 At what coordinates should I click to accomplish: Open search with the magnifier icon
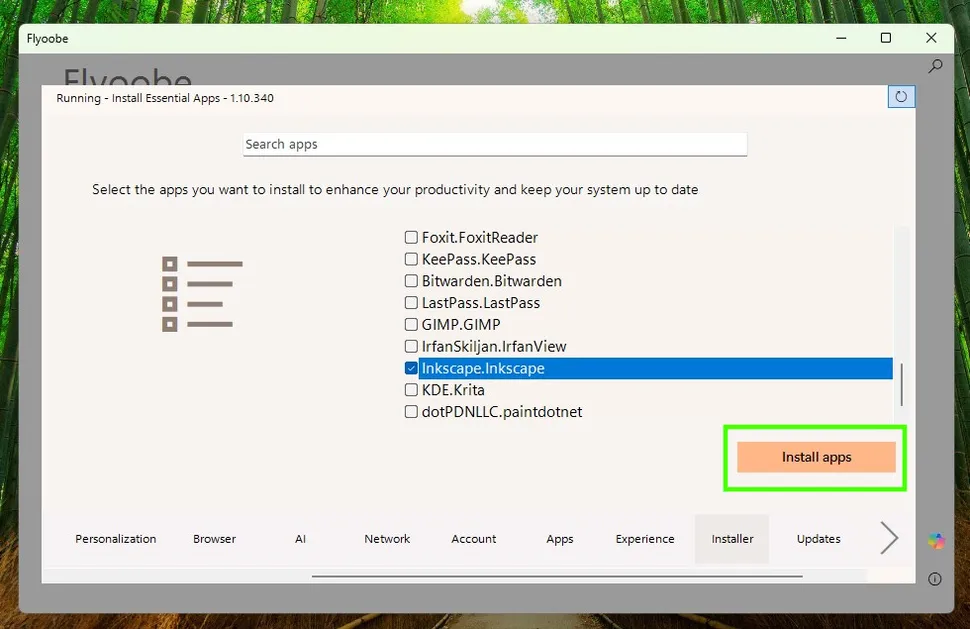[934, 65]
